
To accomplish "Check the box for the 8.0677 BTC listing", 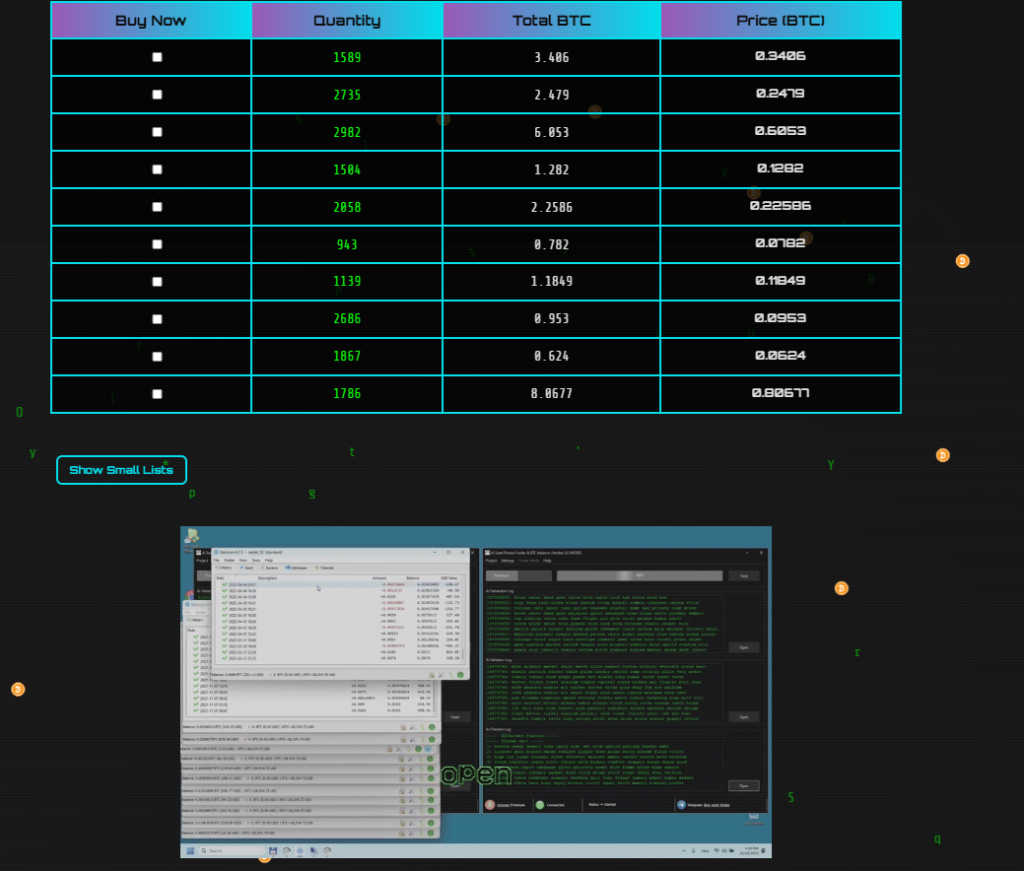I will click(157, 394).
